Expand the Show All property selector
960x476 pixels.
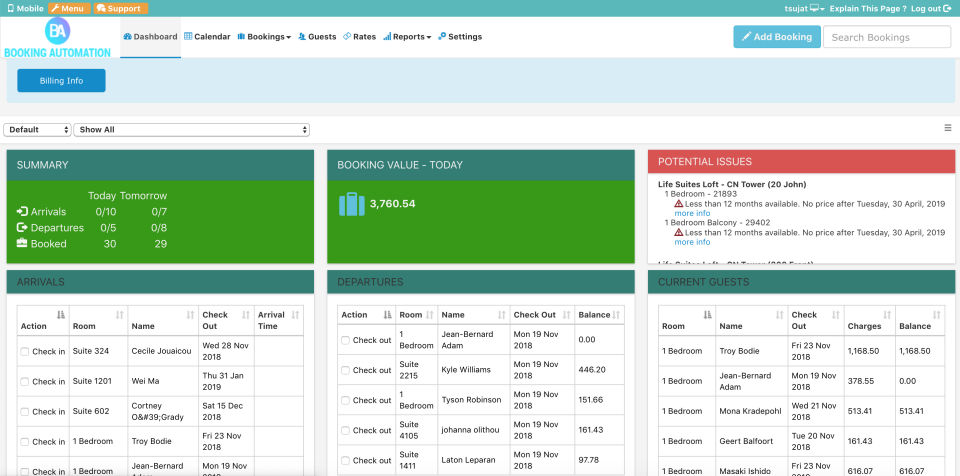pyautogui.click(x=191, y=130)
